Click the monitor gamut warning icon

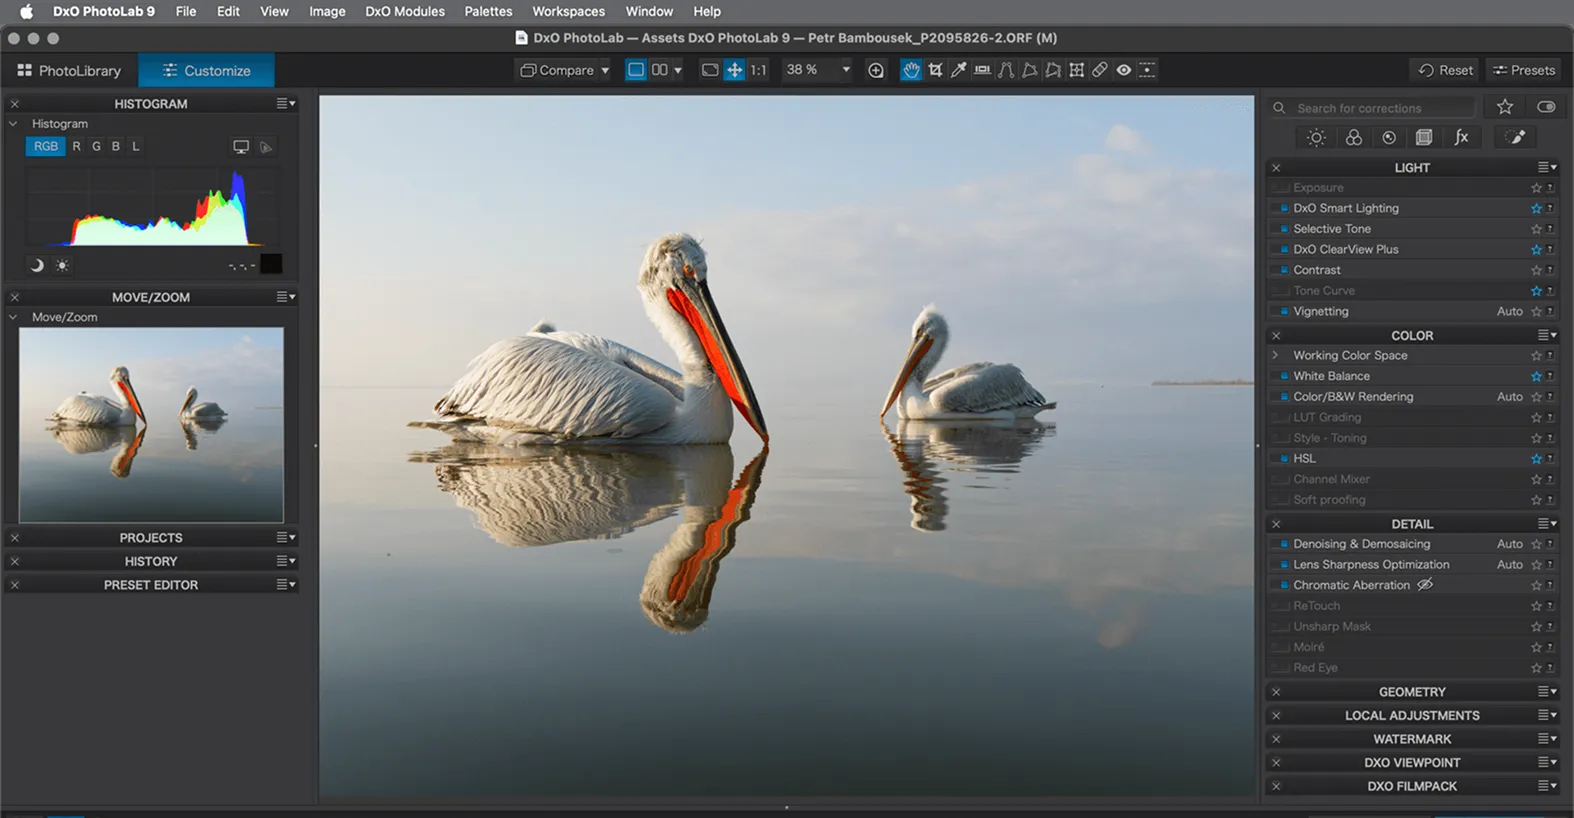pos(241,147)
